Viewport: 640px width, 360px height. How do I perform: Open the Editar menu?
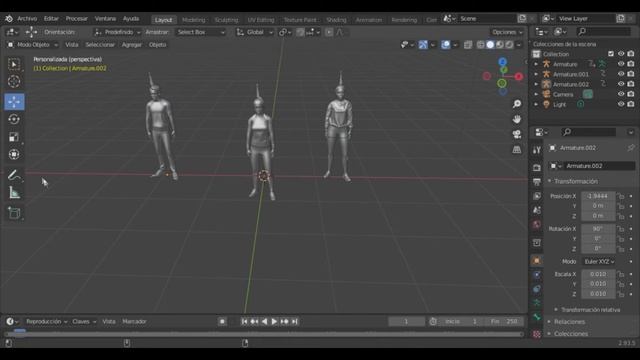tap(51, 19)
